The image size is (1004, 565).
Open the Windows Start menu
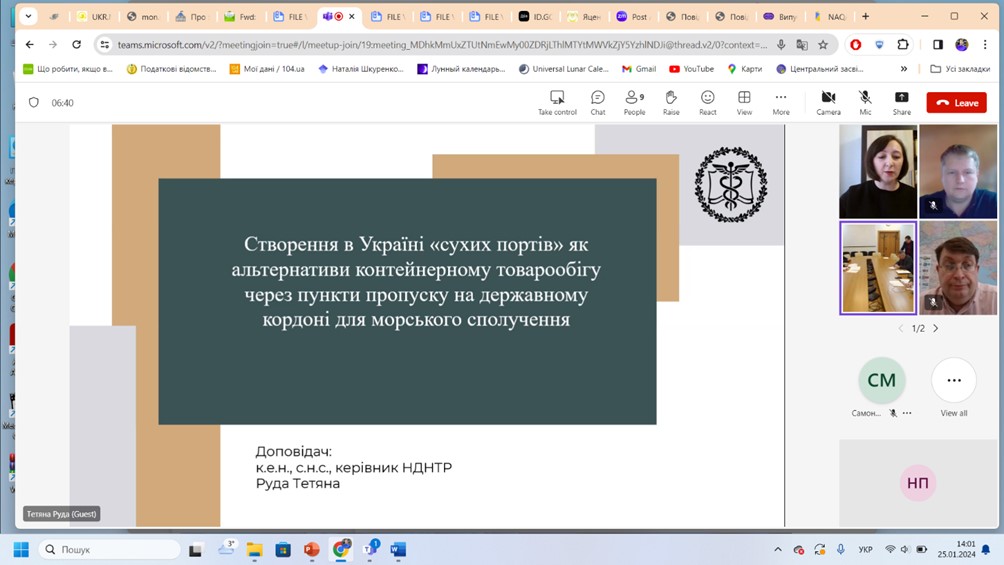pyautogui.click(x=21, y=550)
